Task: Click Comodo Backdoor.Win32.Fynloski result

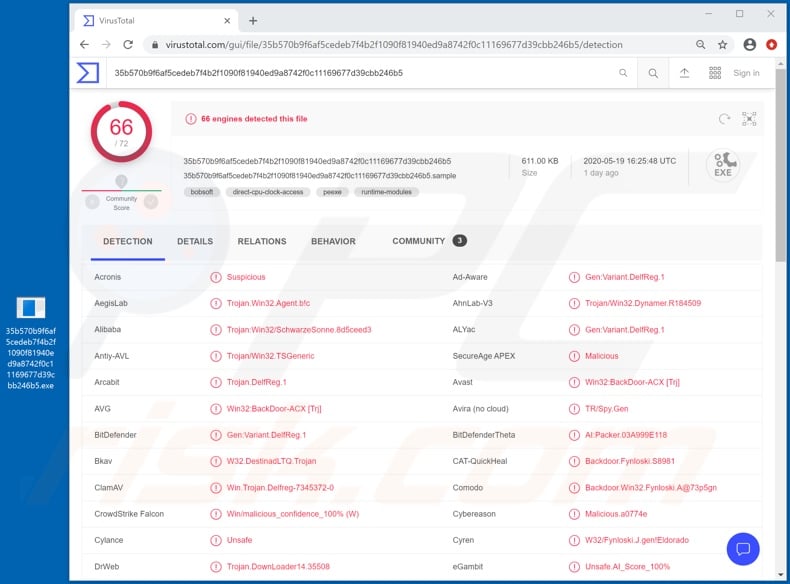Action: (651, 487)
